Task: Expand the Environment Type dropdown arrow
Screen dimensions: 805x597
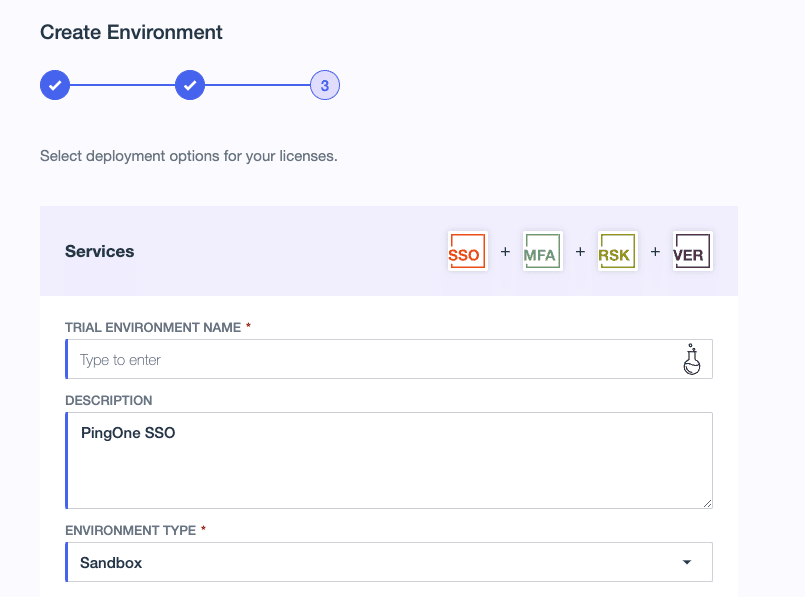Action: pyautogui.click(x=687, y=562)
